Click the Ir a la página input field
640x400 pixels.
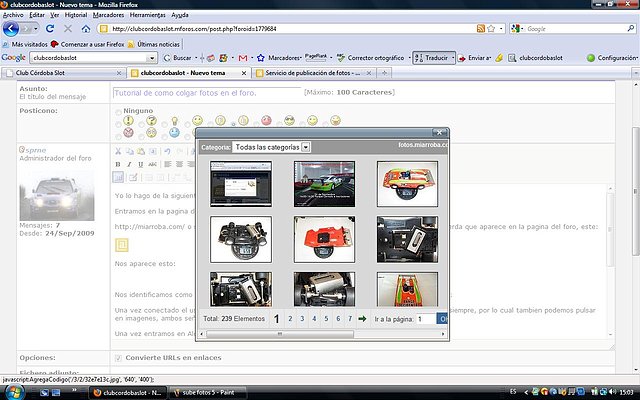tap(427, 319)
